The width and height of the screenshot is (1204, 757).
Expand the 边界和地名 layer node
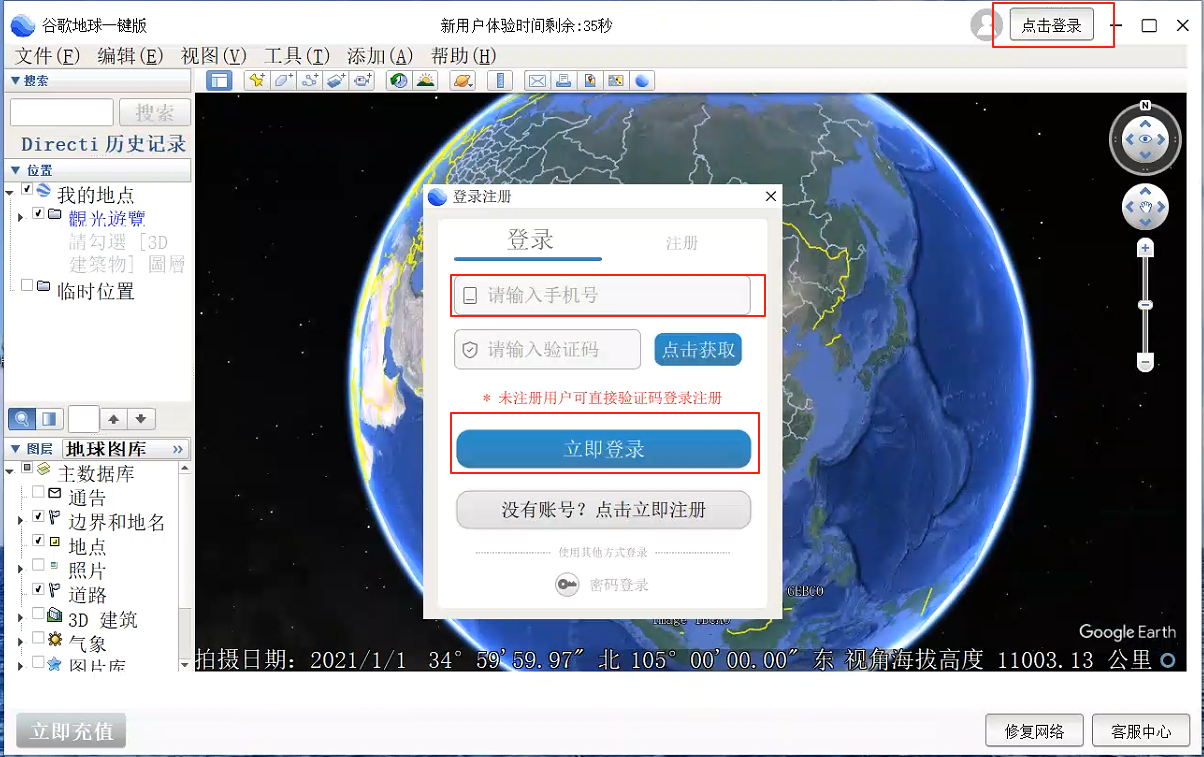point(21,520)
